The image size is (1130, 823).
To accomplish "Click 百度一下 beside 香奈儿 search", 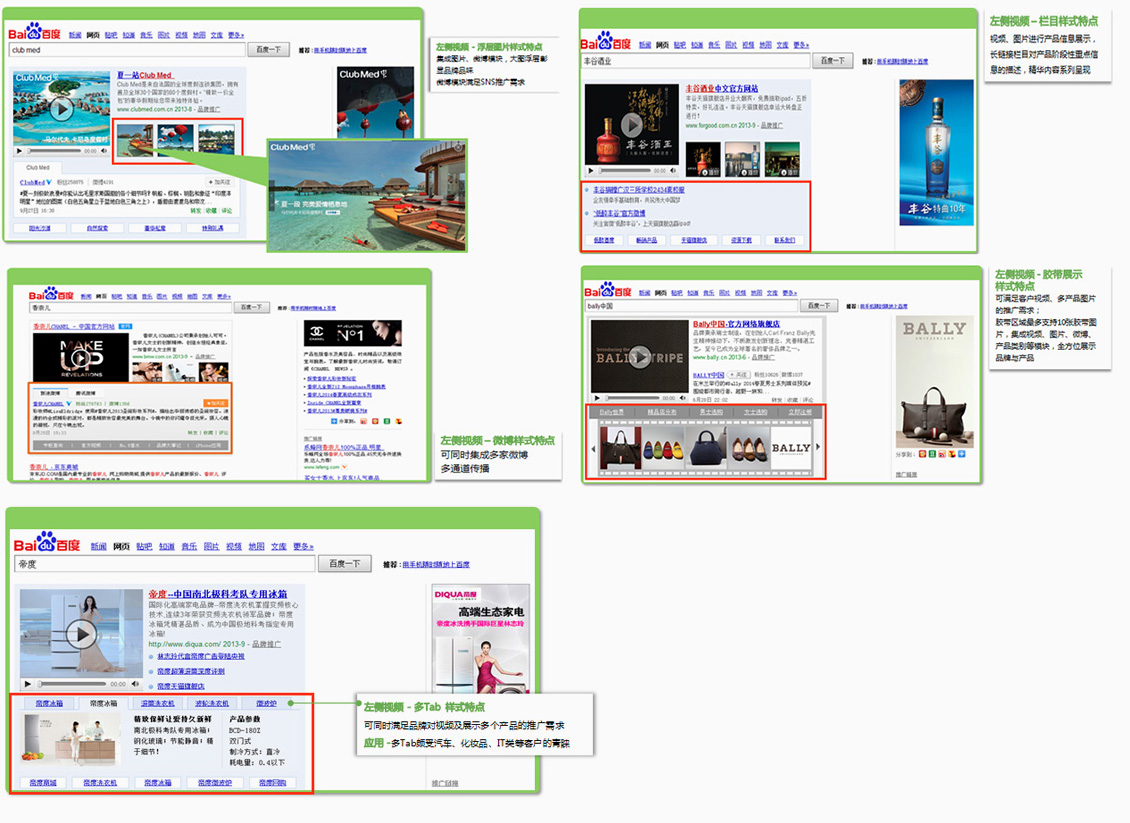I will 252,307.
